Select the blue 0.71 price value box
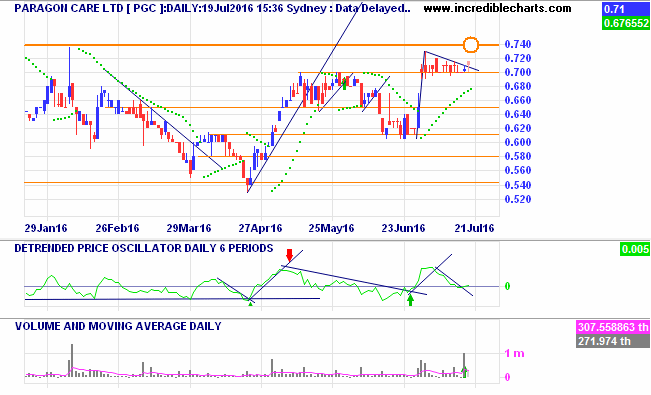 click(x=625, y=9)
